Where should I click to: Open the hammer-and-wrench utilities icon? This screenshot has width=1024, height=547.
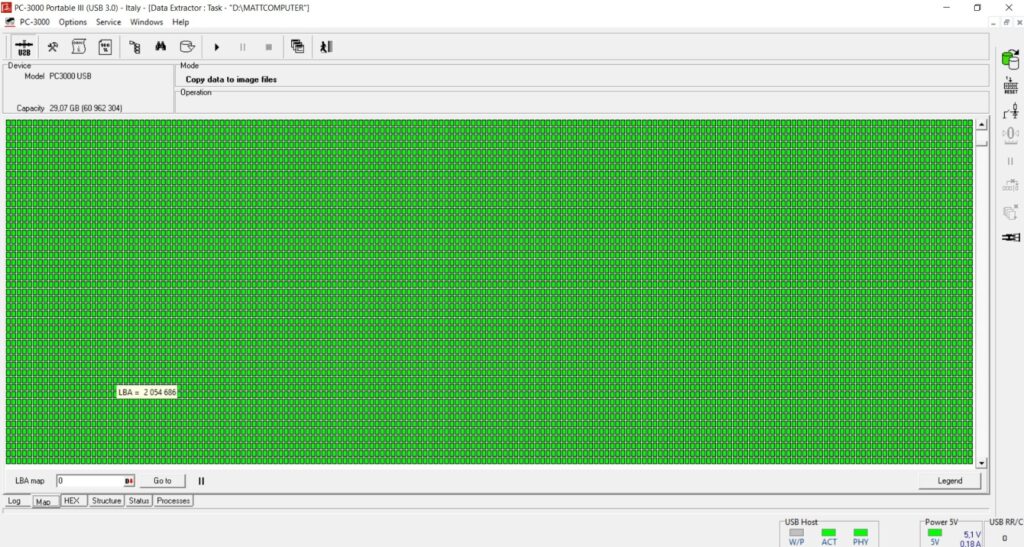pos(53,47)
